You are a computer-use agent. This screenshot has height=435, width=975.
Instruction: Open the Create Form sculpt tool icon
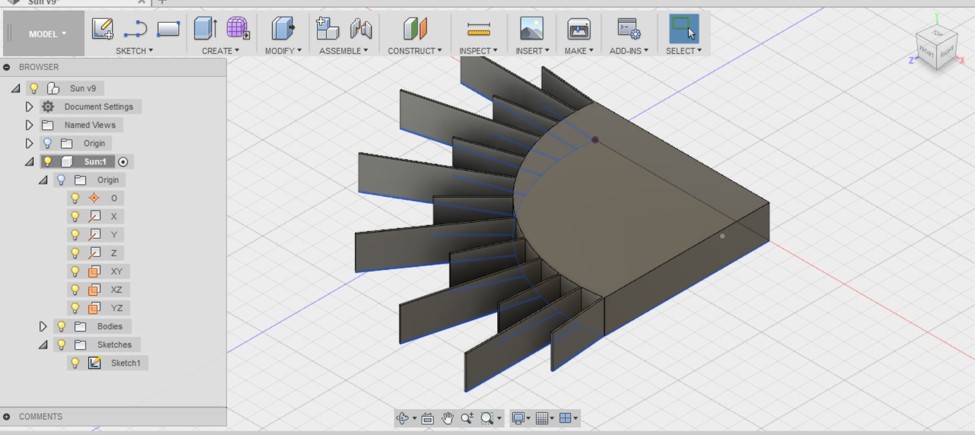(238, 29)
